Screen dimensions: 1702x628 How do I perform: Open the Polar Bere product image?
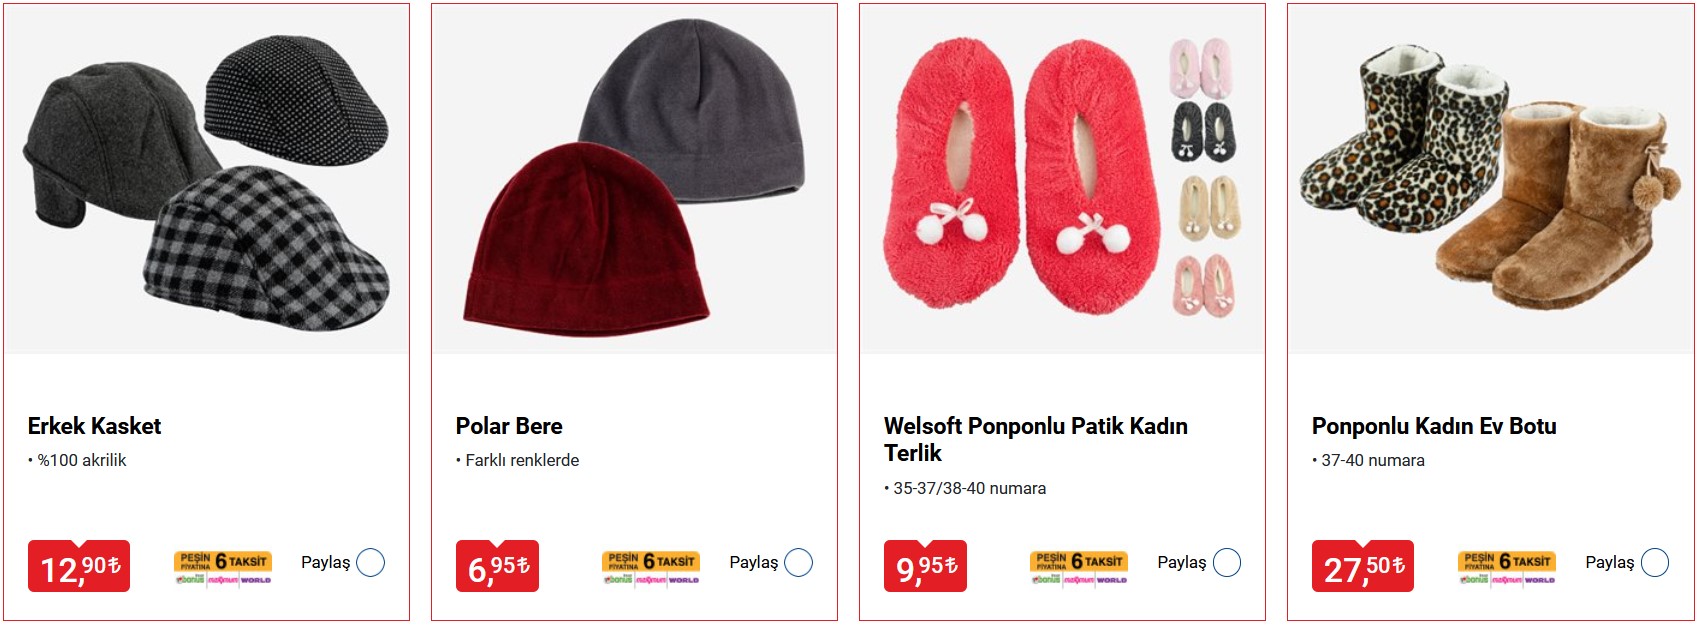(634, 180)
